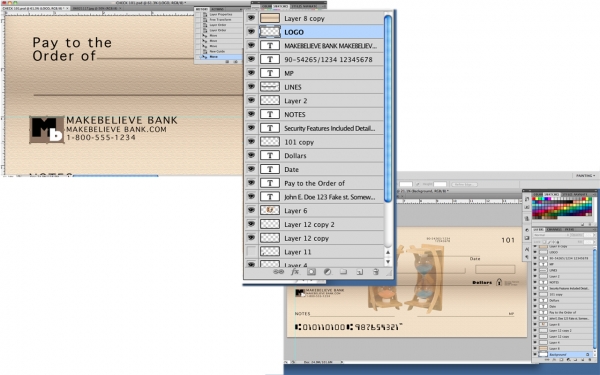Screen dimensions: 600x375
Task: Hide the LINES layer
Action: point(251,87)
